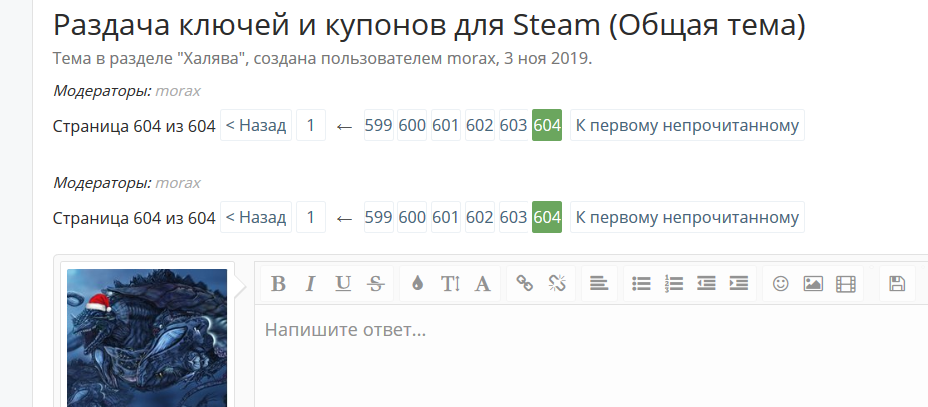Go to page 1 in top pagination
The height and width of the screenshot is (407, 928).
(x=311, y=125)
